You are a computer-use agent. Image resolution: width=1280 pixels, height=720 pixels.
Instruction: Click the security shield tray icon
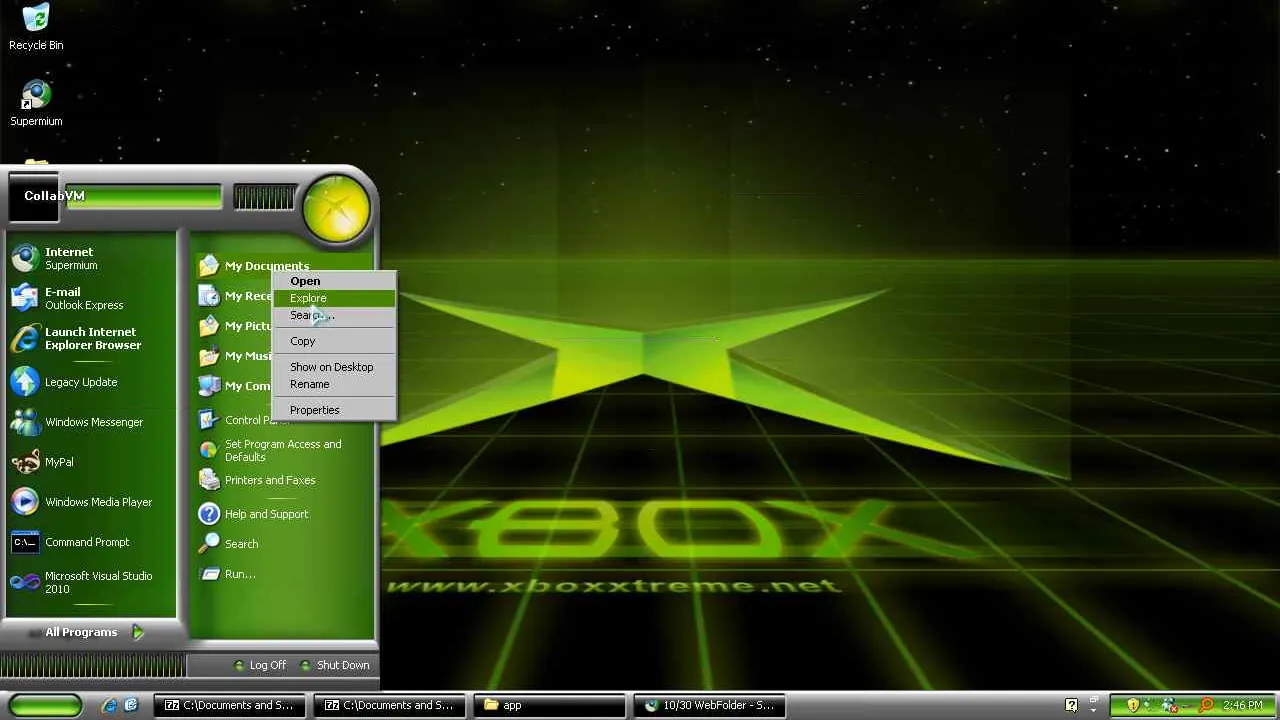[x=1133, y=705]
